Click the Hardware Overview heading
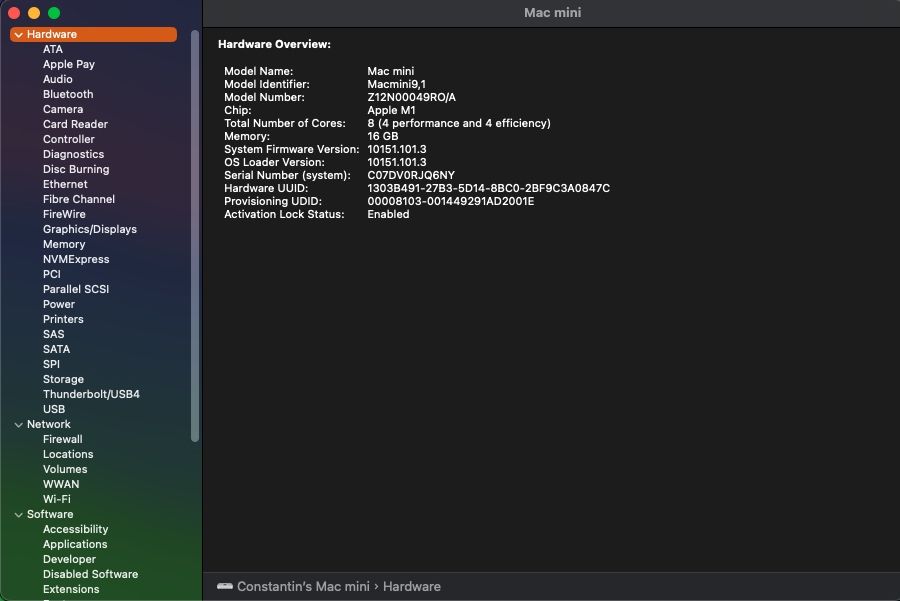 point(274,44)
